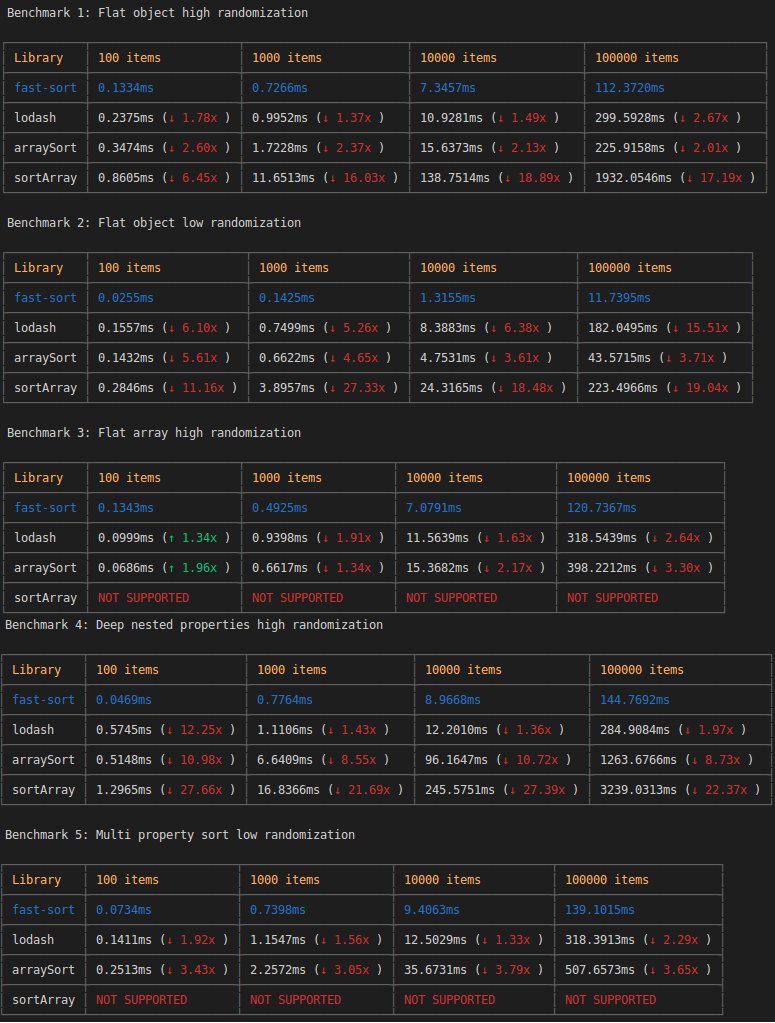The width and height of the screenshot is (775, 1023).
Task: Click the 139.1015ms fast-sort cell
Action: coord(600,909)
